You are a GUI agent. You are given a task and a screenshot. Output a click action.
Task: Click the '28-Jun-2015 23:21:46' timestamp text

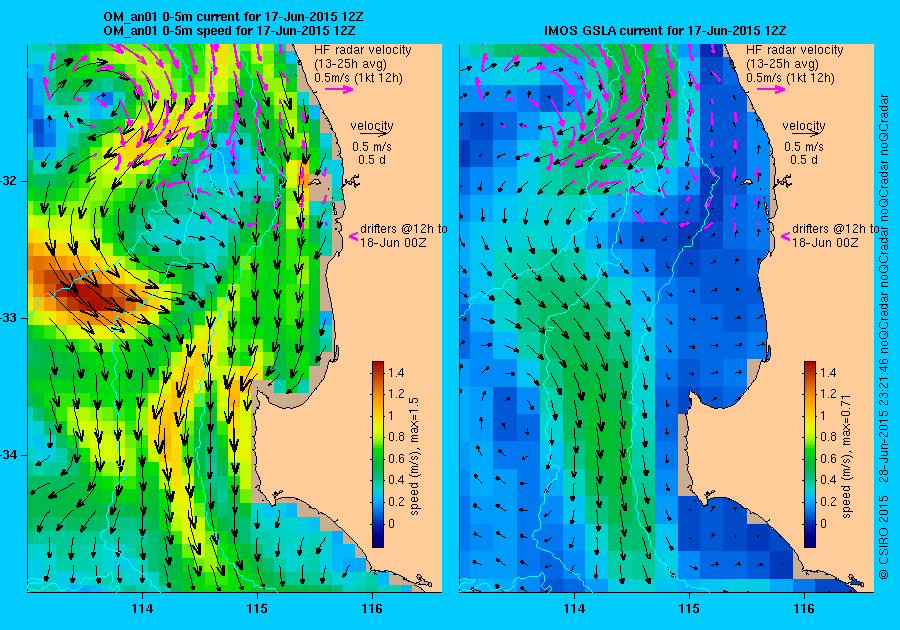[x=883, y=420]
